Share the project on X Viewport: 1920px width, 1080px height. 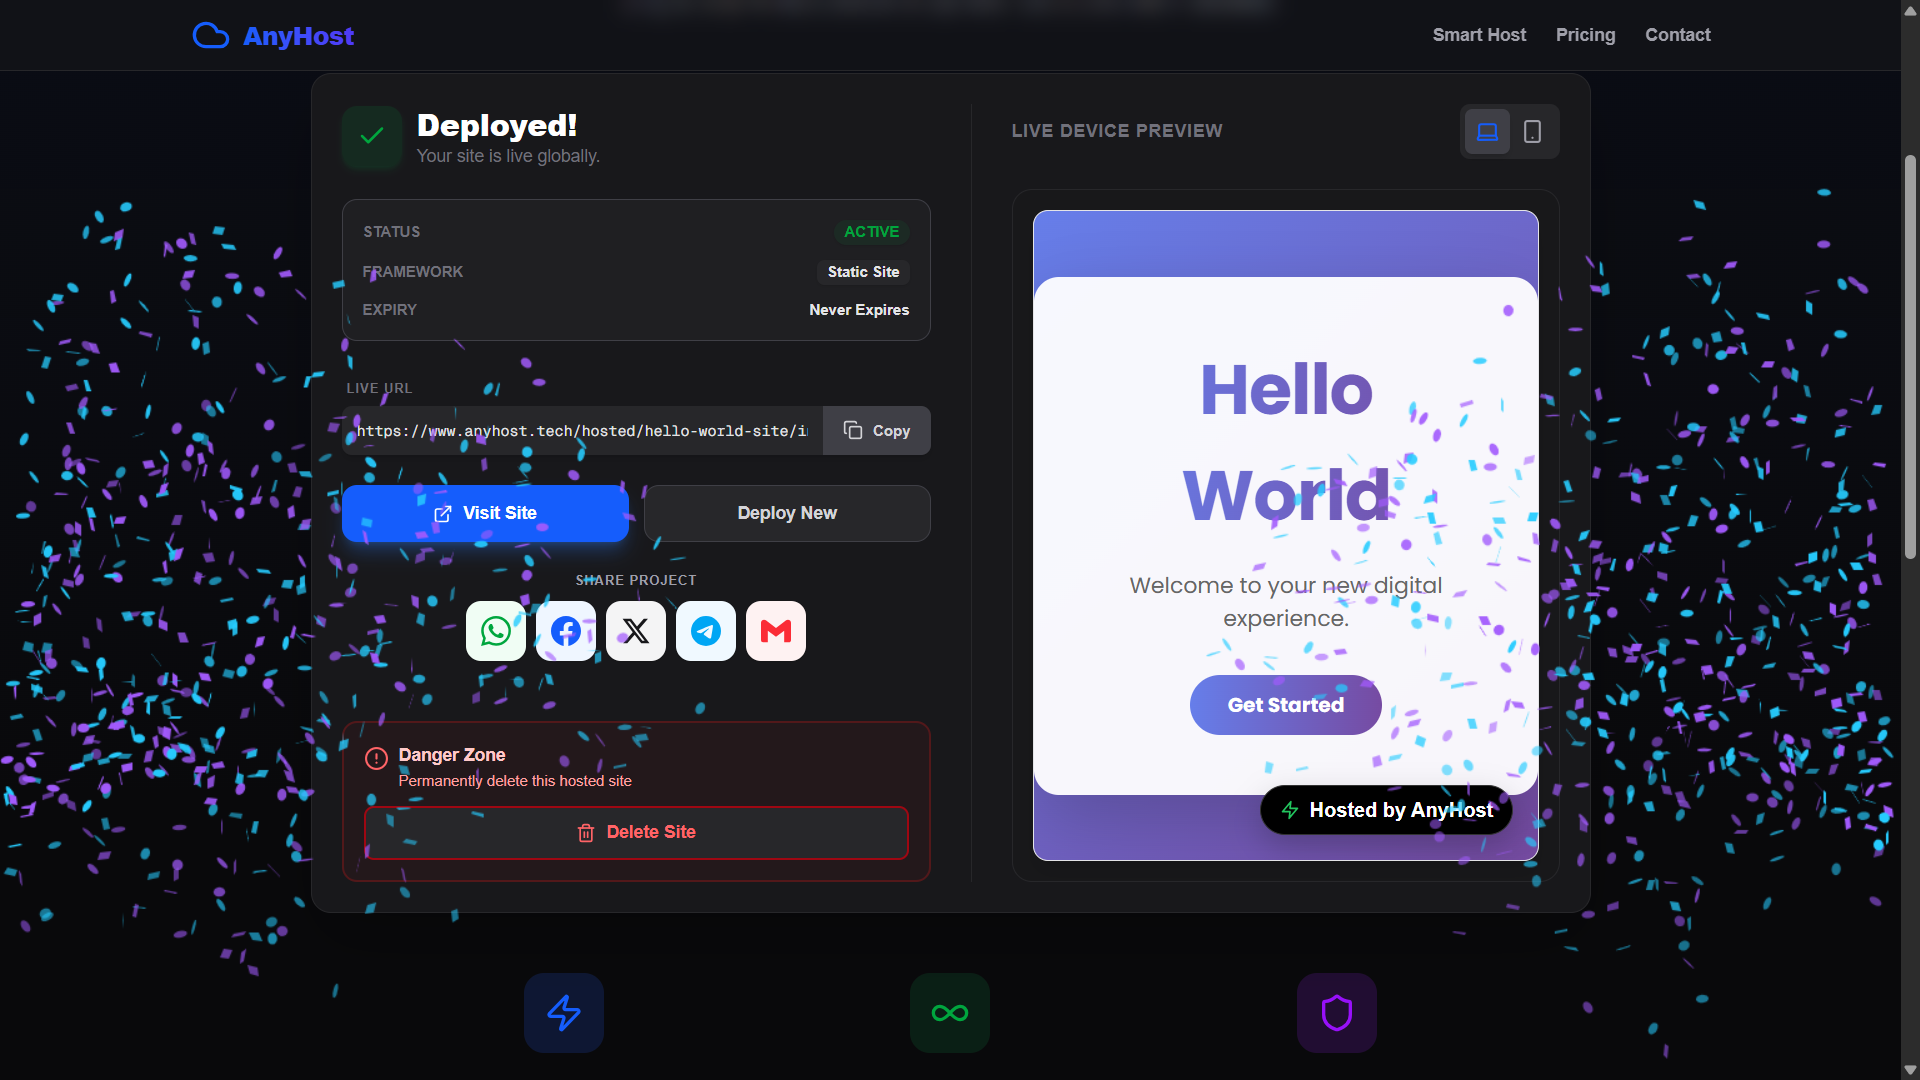click(x=635, y=630)
